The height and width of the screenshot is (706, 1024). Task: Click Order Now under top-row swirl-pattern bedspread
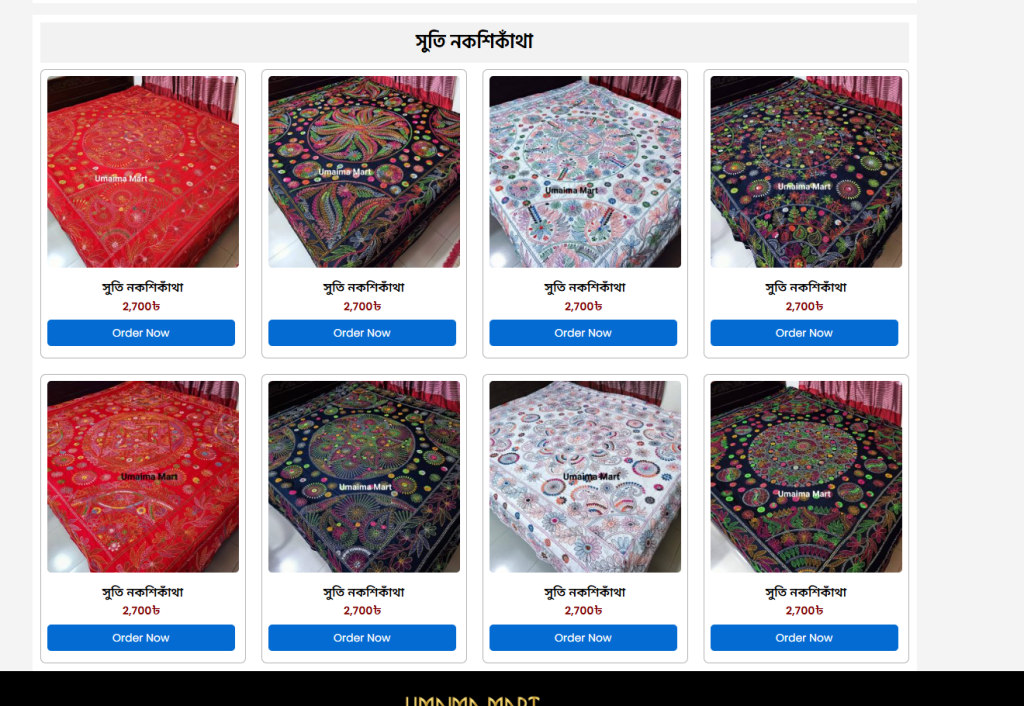pyautogui.click(x=362, y=332)
